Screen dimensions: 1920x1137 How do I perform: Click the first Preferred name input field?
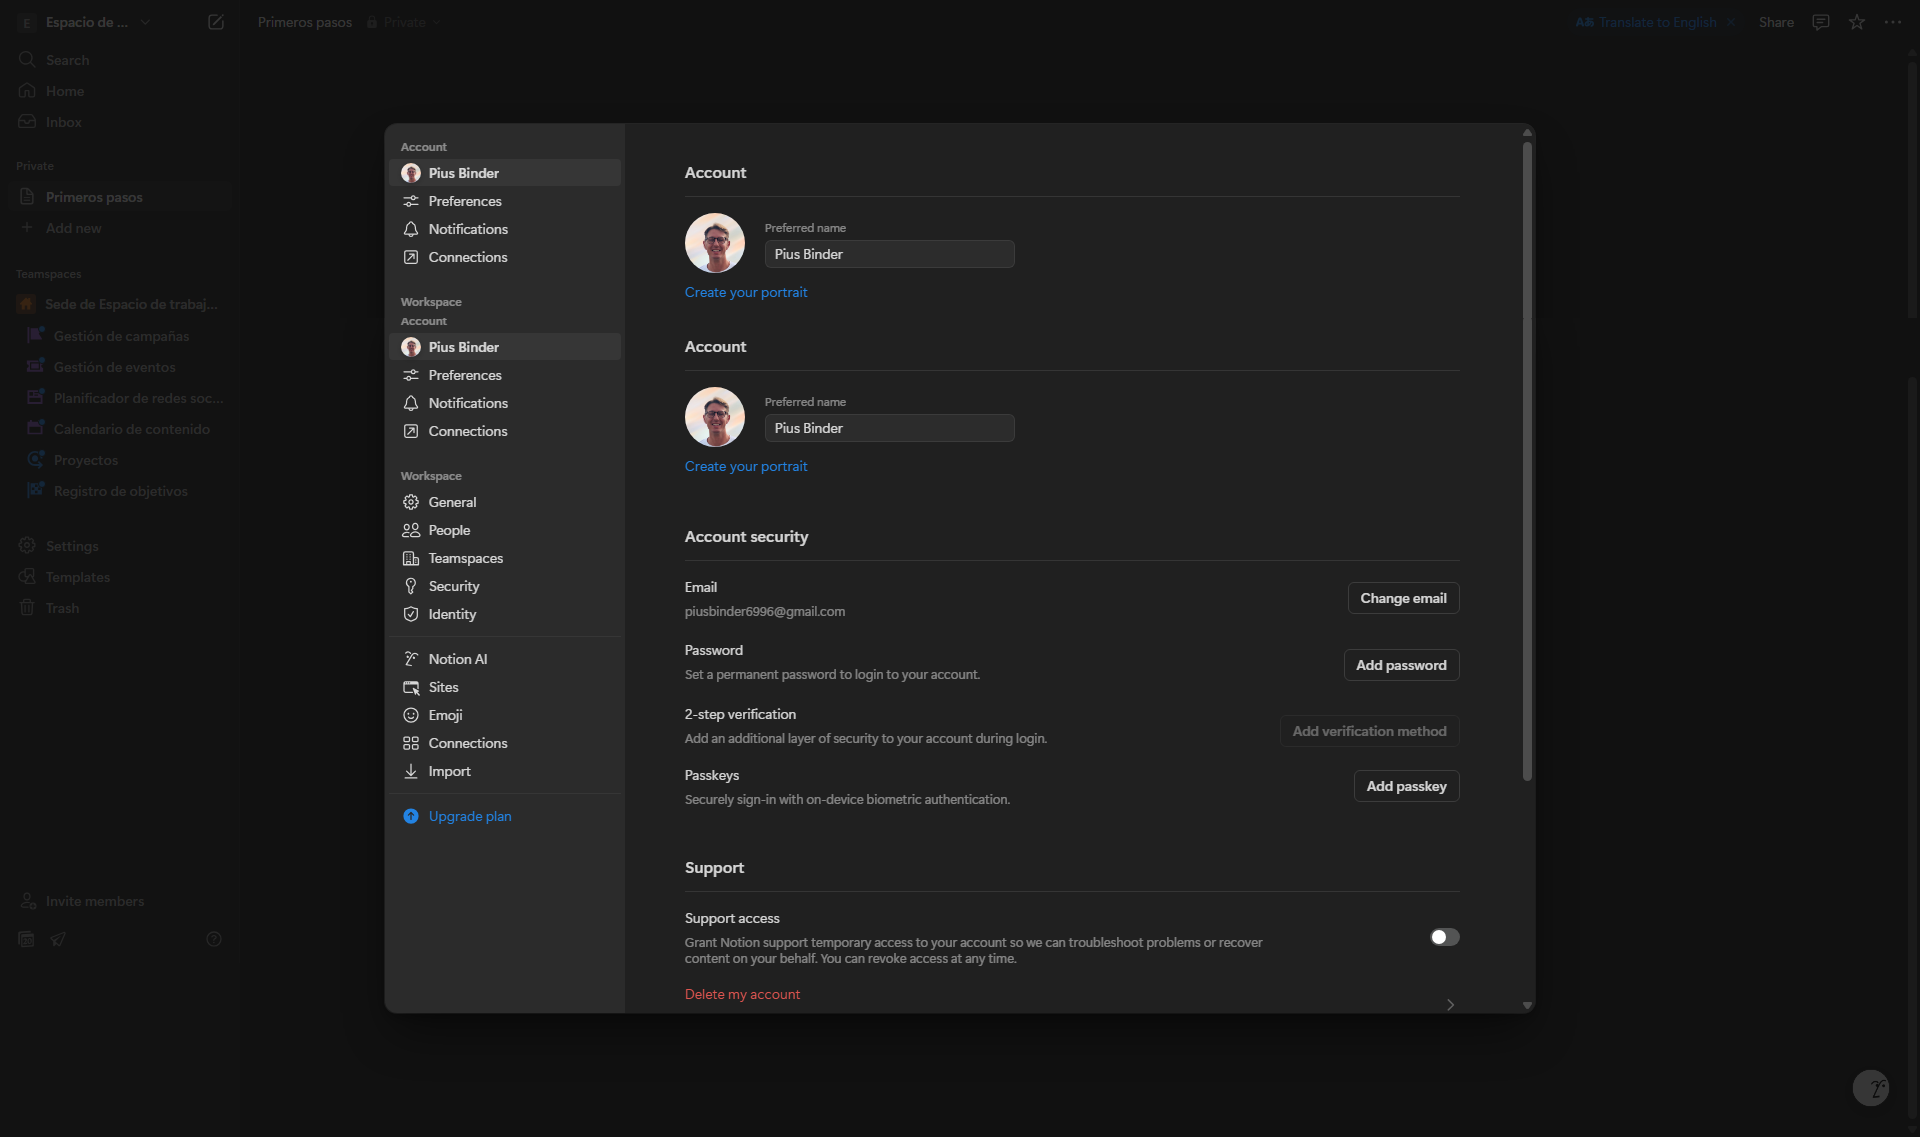point(889,254)
